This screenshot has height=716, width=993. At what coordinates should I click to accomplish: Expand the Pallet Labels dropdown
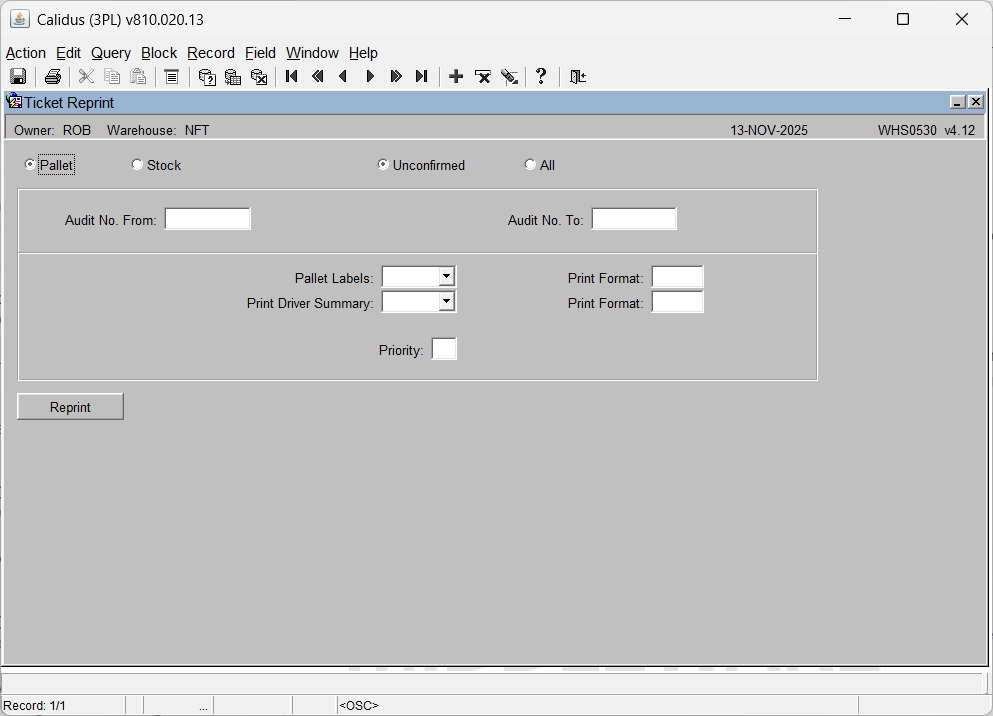pyautogui.click(x=446, y=277)
